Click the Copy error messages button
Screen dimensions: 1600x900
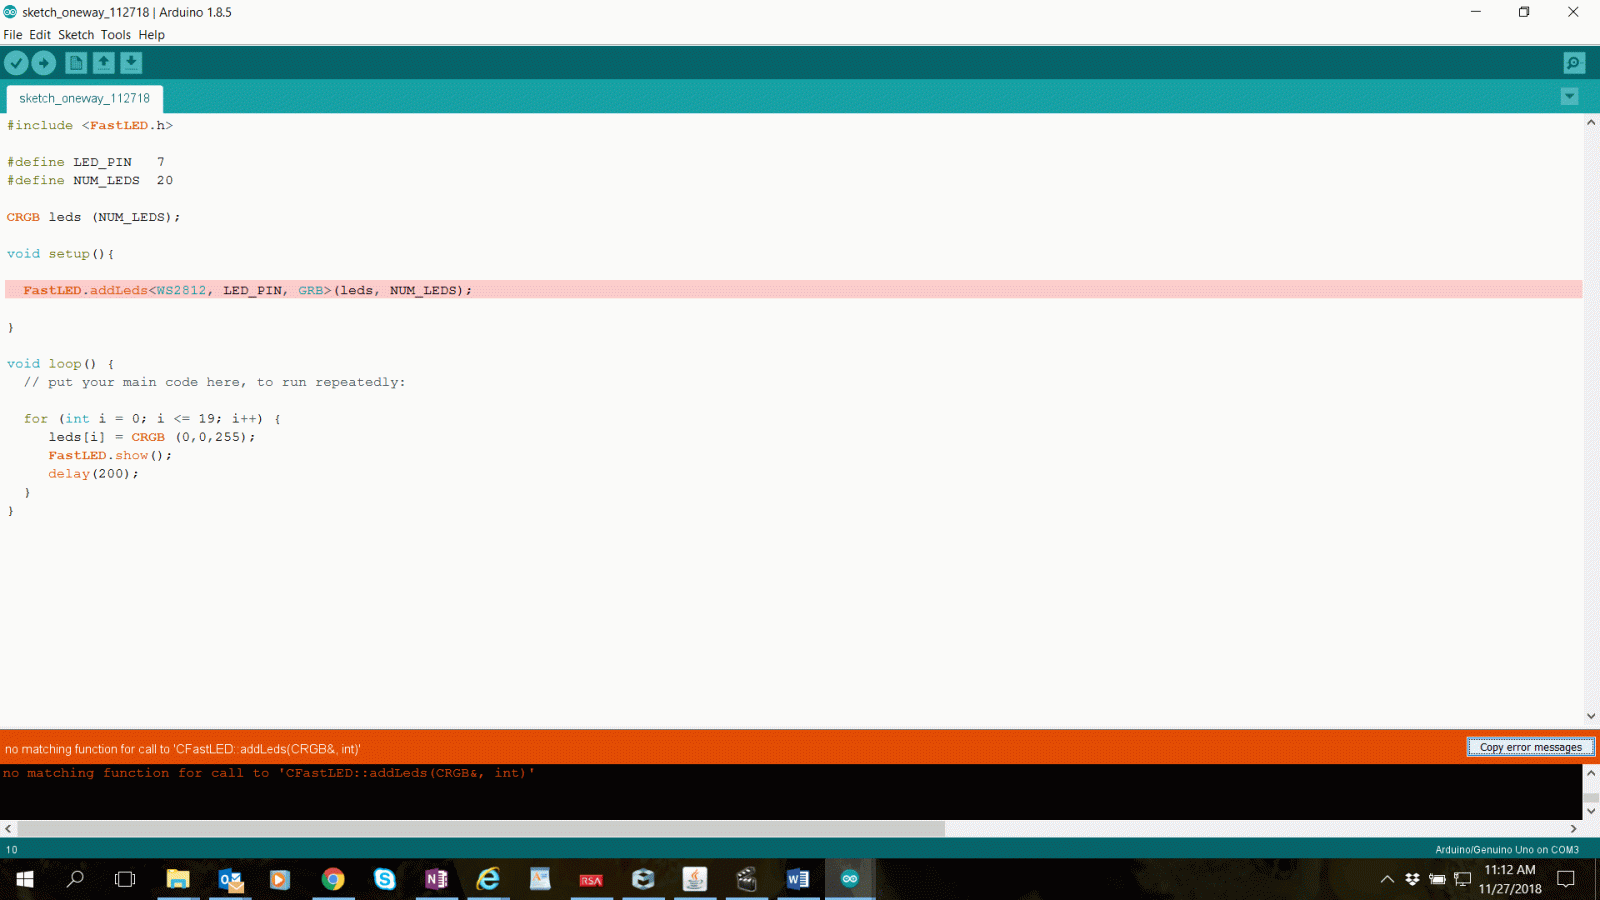coord(1530,747)
